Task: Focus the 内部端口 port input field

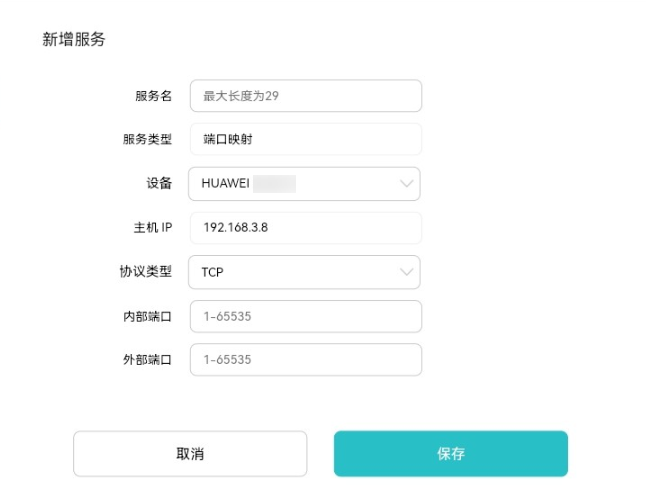Action: point(305,316)
